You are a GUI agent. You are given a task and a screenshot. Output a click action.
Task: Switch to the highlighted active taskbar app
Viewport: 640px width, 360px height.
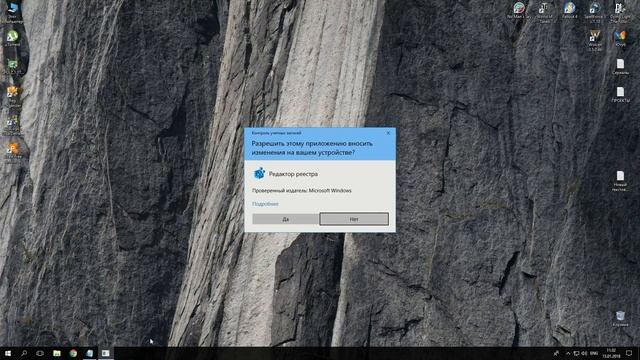click(106, 353)
